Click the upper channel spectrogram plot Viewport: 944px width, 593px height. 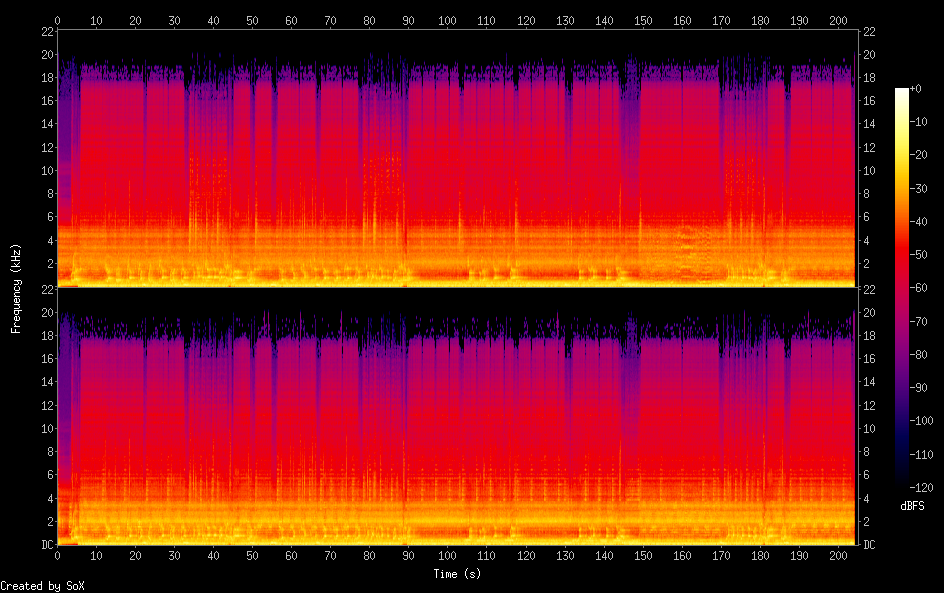[457, 159]
